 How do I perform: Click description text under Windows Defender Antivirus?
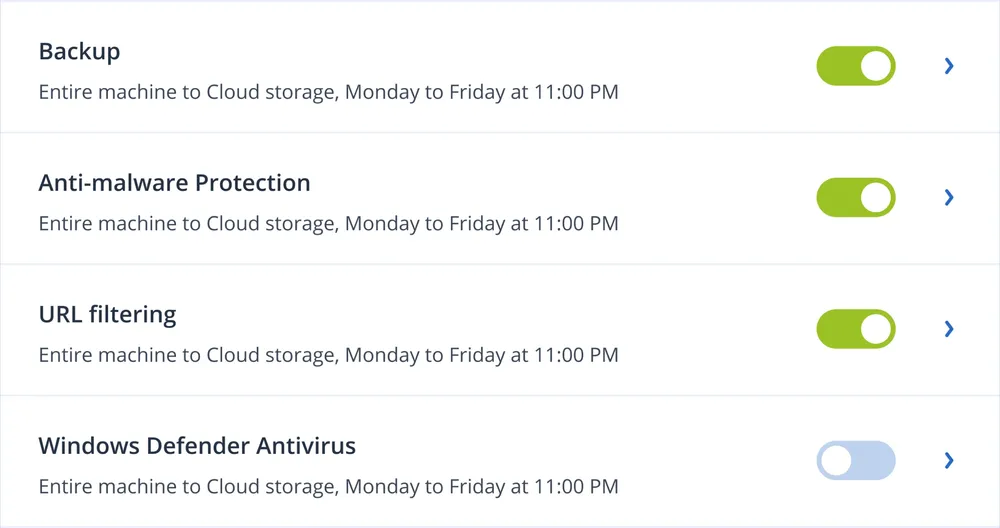click(328, 487)
